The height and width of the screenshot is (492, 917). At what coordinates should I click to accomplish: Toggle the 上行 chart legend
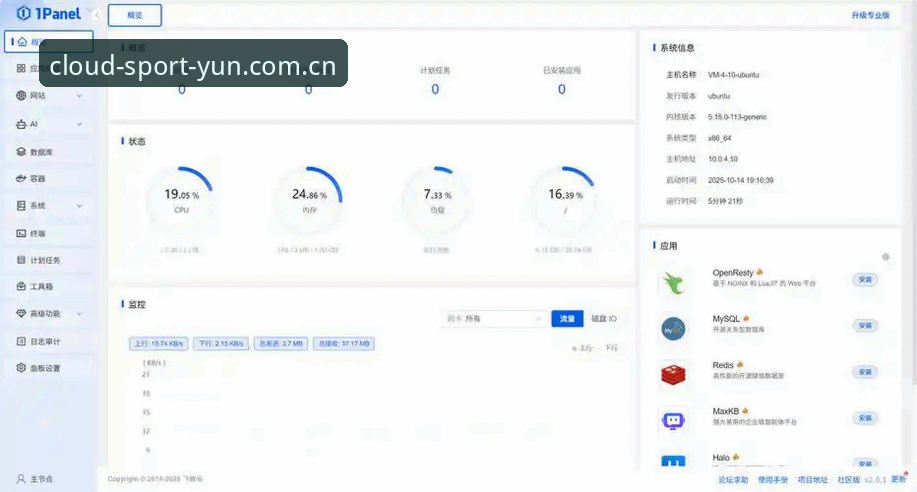click(582, 348)
